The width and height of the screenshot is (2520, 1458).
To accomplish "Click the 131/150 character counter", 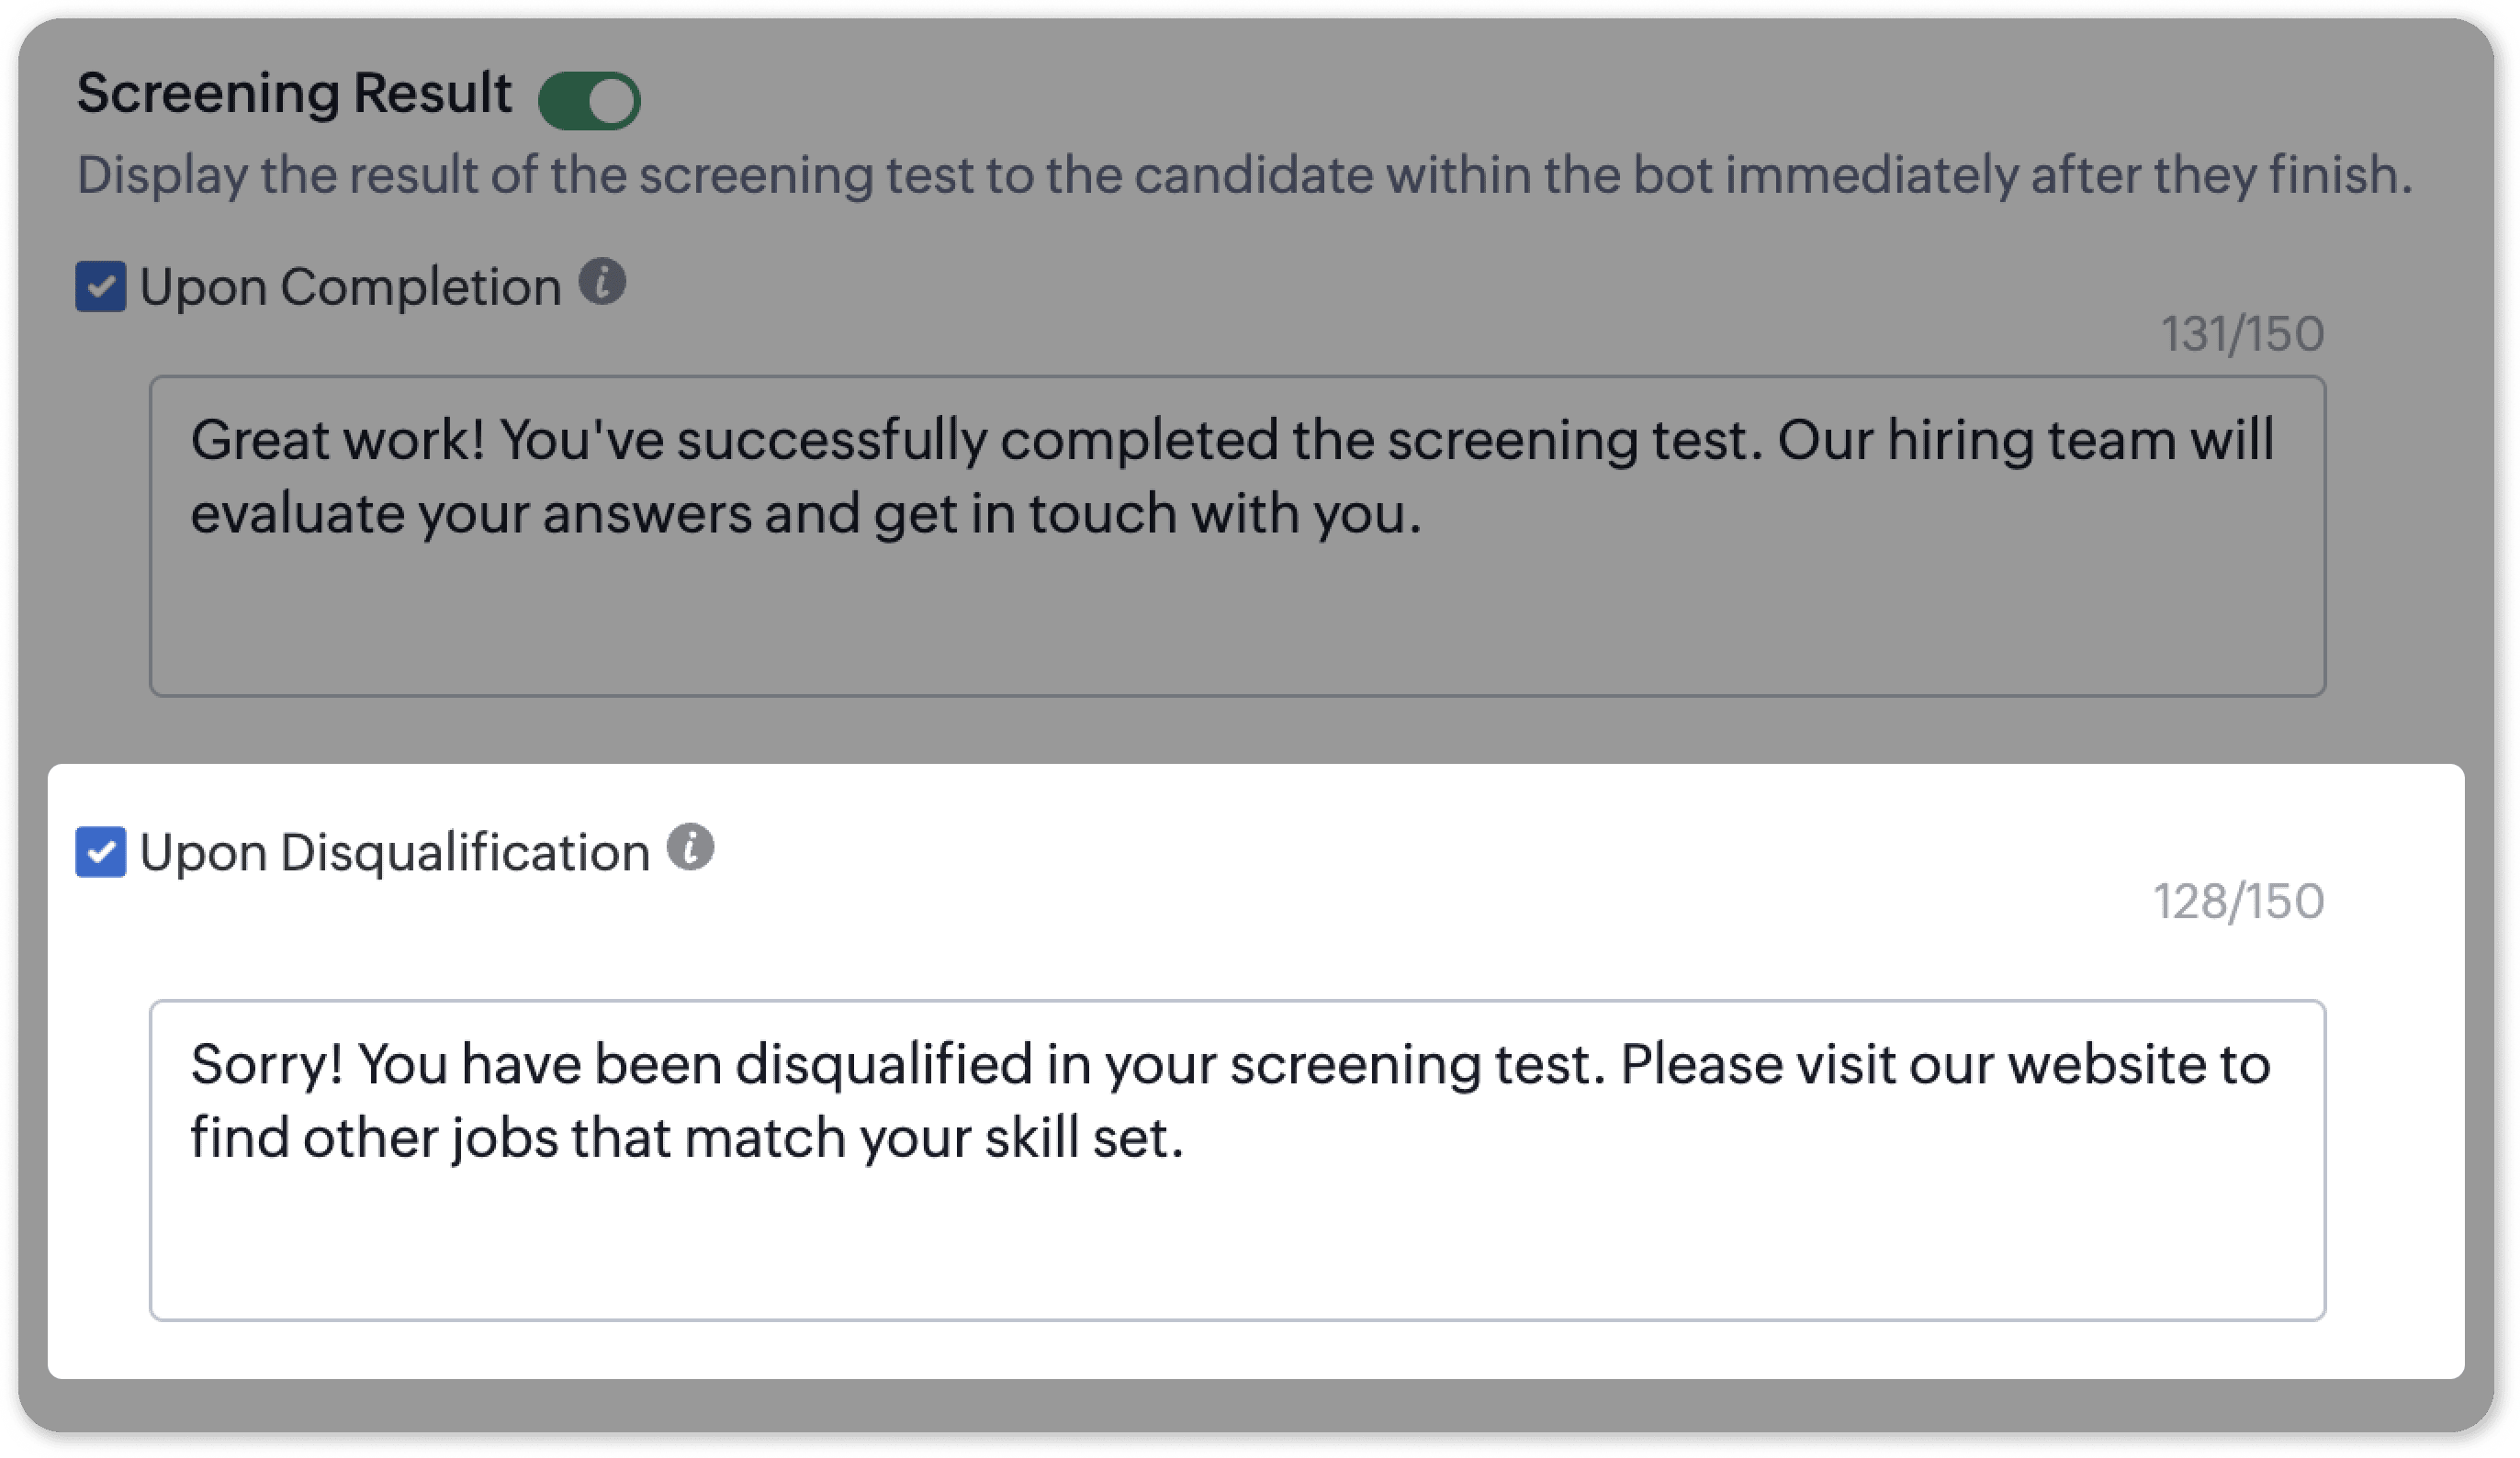I will pyautogui.click(x=2242, y=334).
